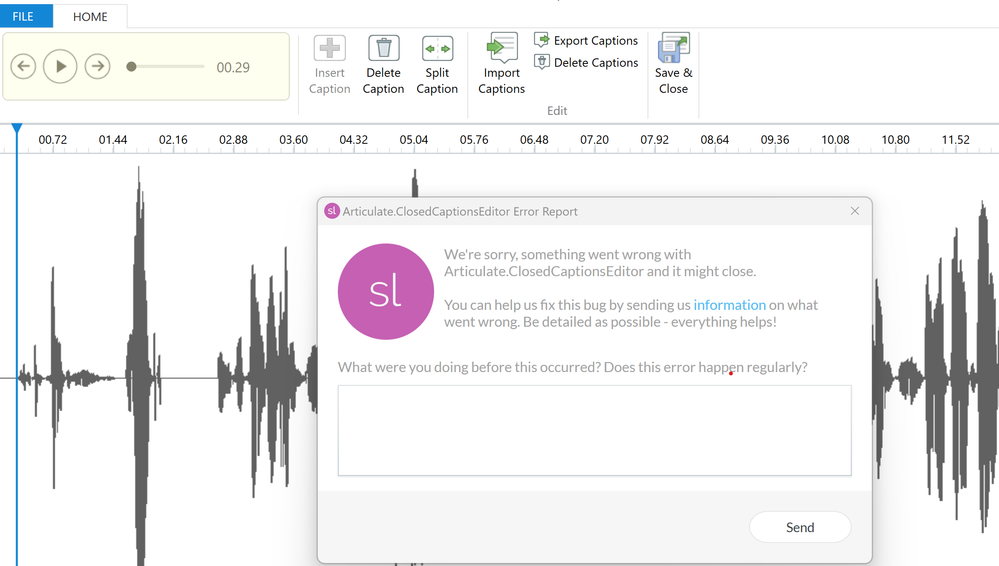Click the small sl icon in dialog title

(331, 211)
